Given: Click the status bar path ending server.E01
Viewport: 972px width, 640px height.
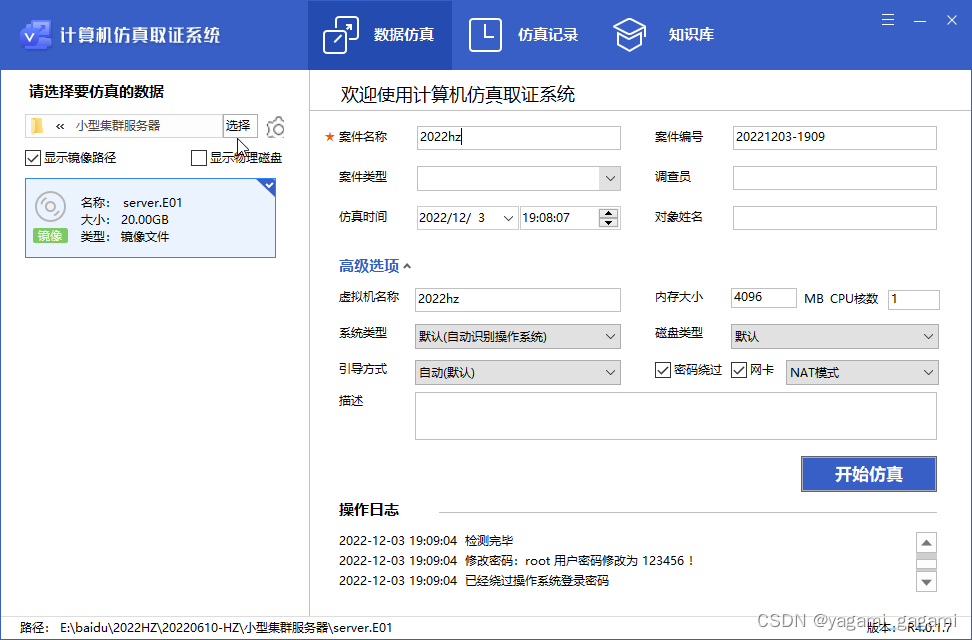Looking at the screenshot, I should 226,628.
